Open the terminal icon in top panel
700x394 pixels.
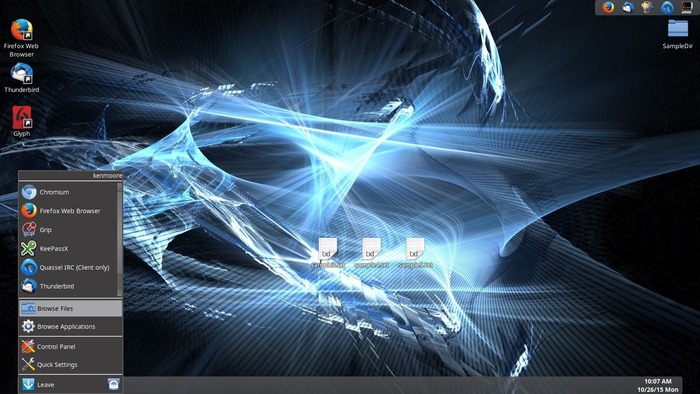(x=687, y=8)
